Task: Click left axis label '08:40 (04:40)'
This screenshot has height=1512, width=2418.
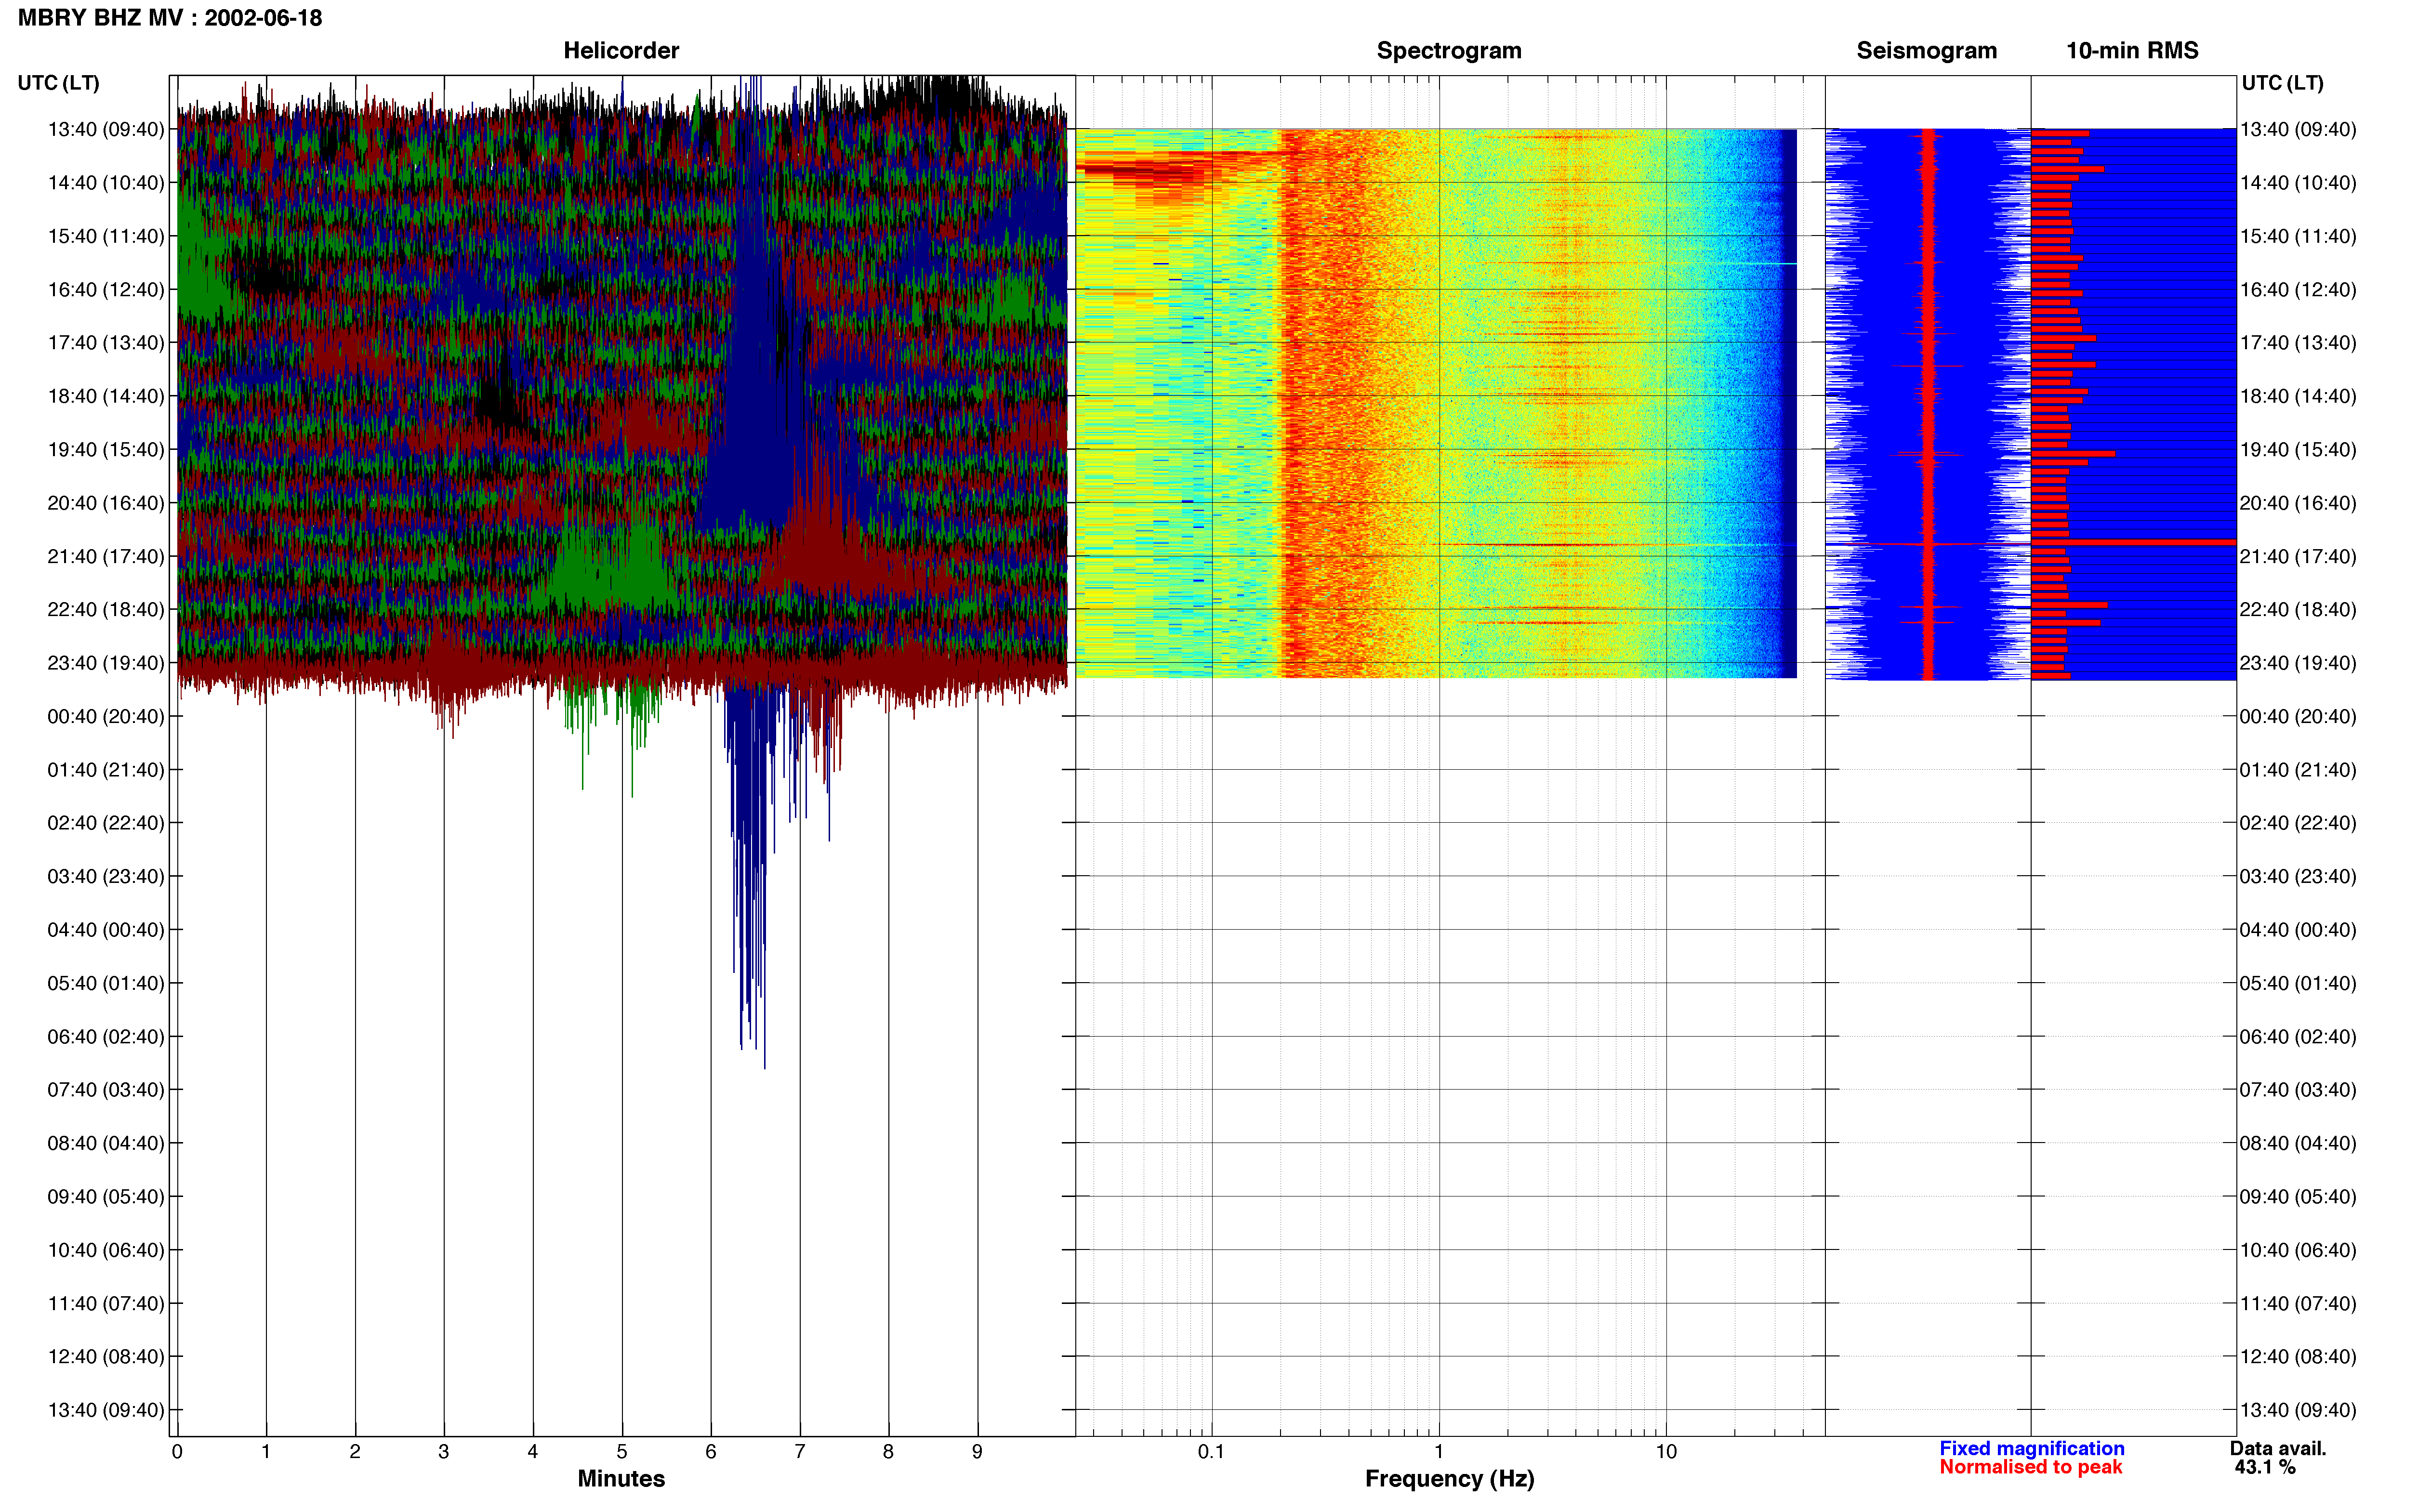Action: pyautogui.click(x=106, y=1143)
